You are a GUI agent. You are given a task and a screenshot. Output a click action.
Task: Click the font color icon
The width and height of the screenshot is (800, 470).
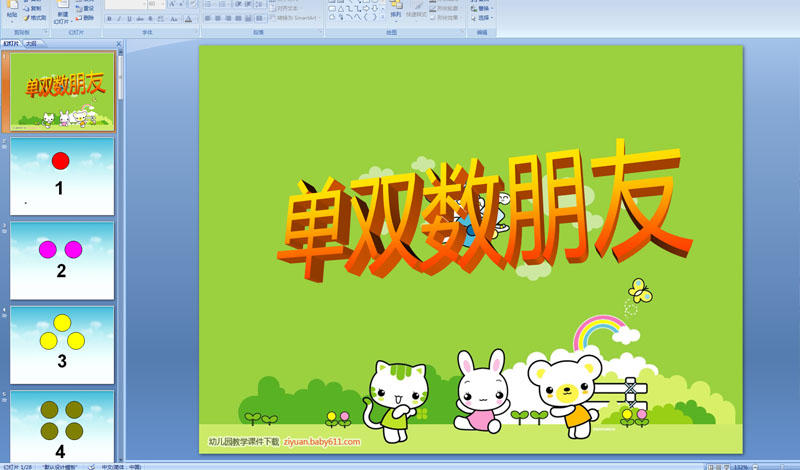[x=187, y=18]
